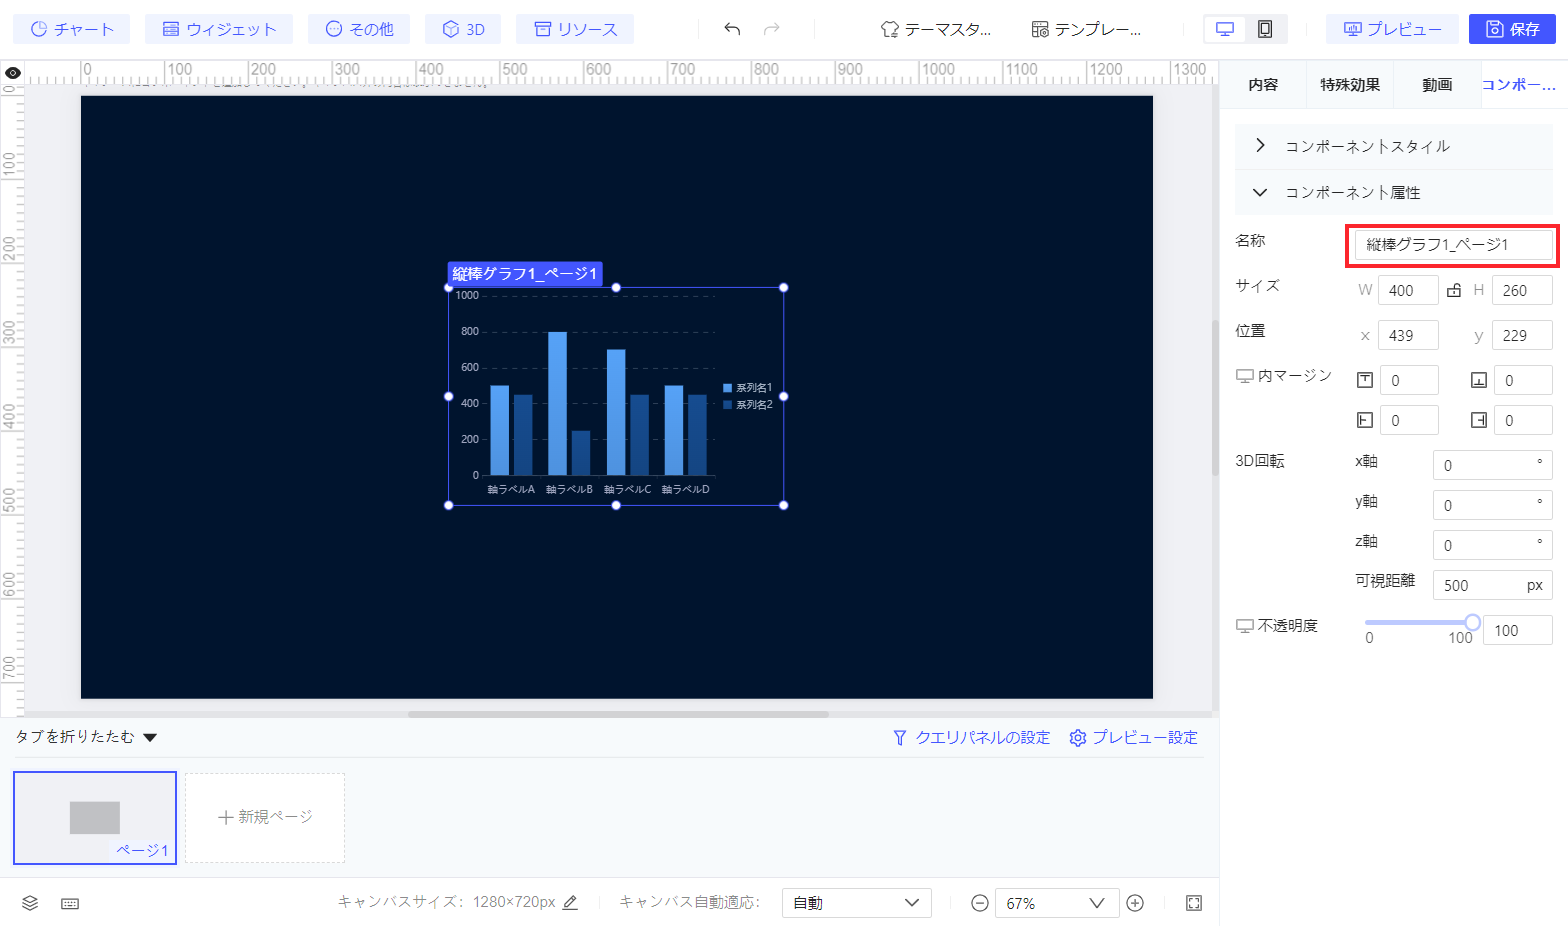Viewport: 1568px width, 926px height.
Task: Open the 67% zoom dropdown
Action: coord(1057,903)
